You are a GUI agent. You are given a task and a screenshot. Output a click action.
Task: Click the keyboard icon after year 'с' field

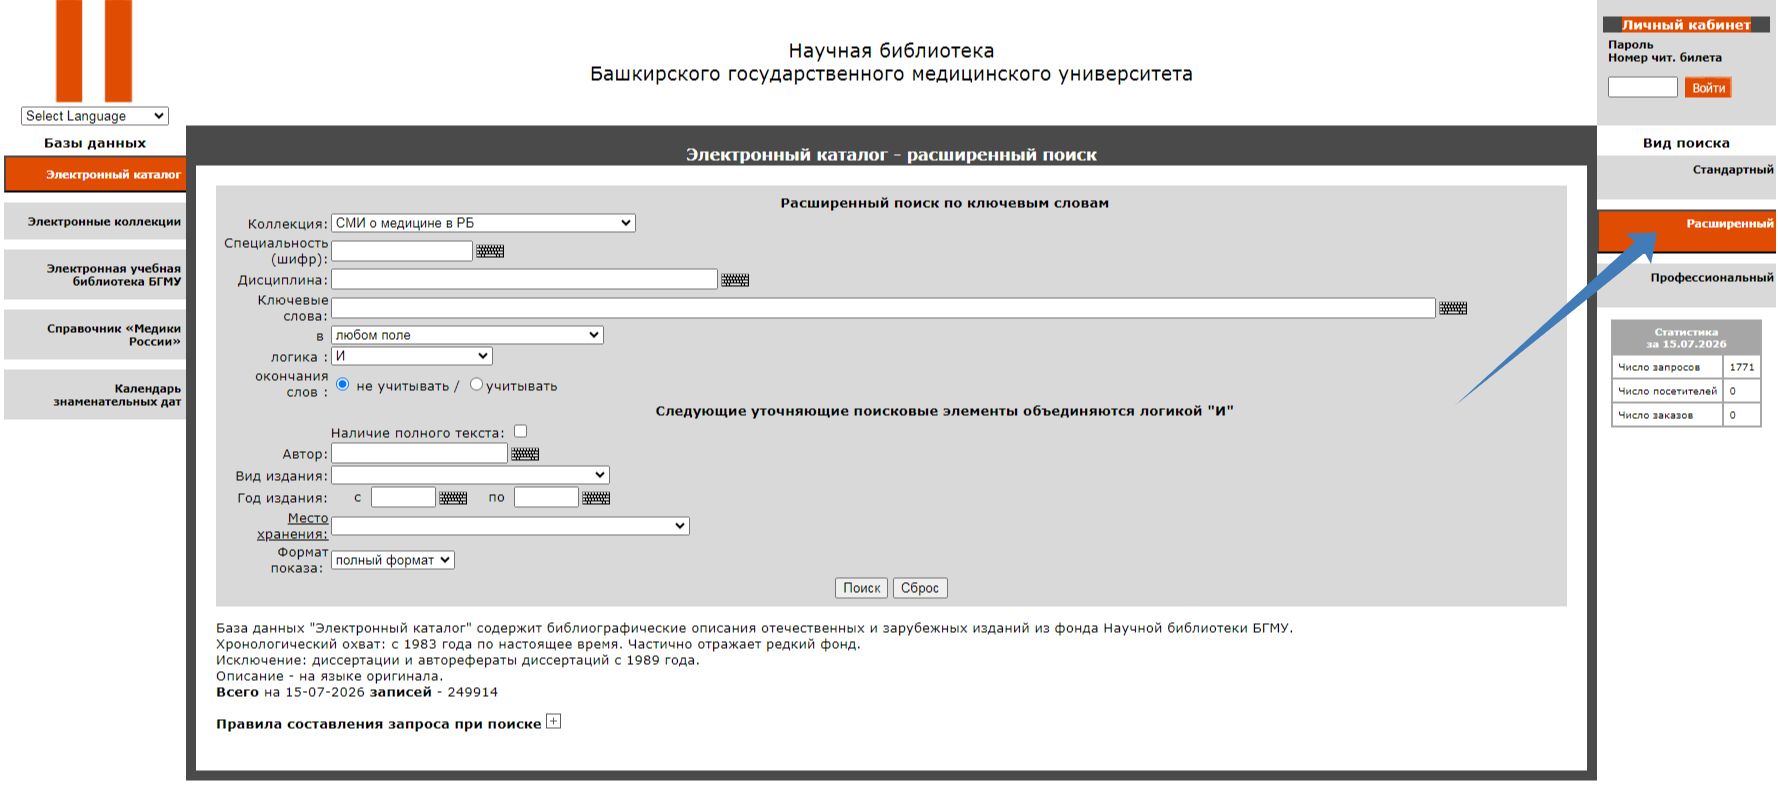click(453, 498)
